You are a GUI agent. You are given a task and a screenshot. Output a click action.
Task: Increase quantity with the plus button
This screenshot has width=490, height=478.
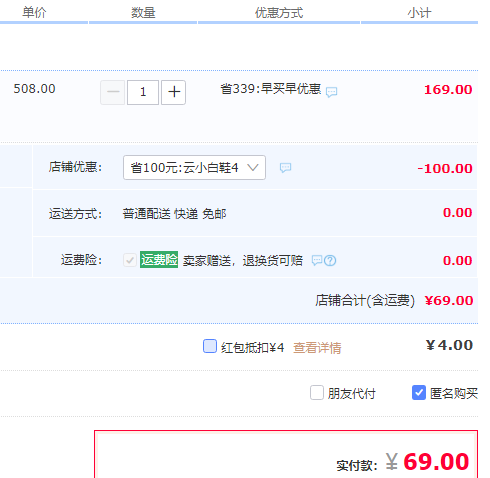[174, 92]
